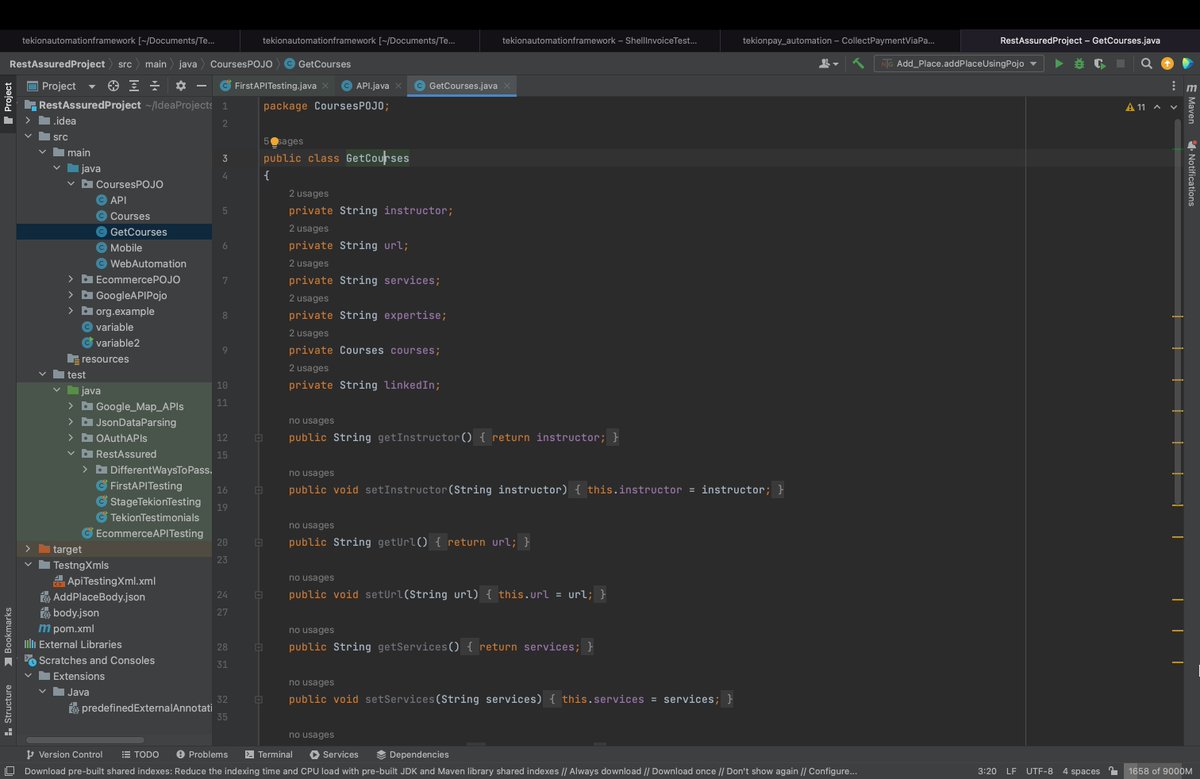Open the Bookmarks tool window
The height and width of the screenshot is (779, 1200).
coord(8,637)
